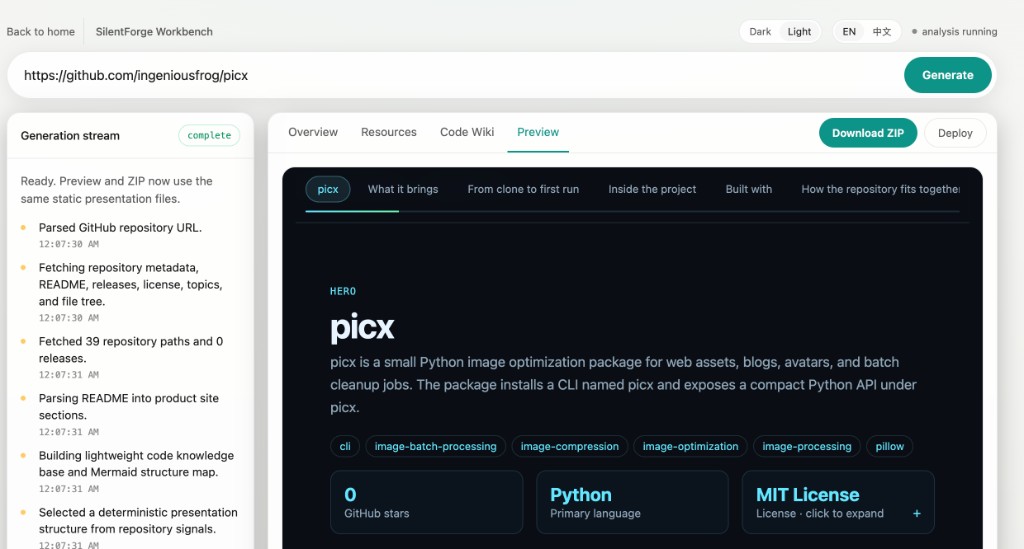Go to Built with section

(748, 189)
